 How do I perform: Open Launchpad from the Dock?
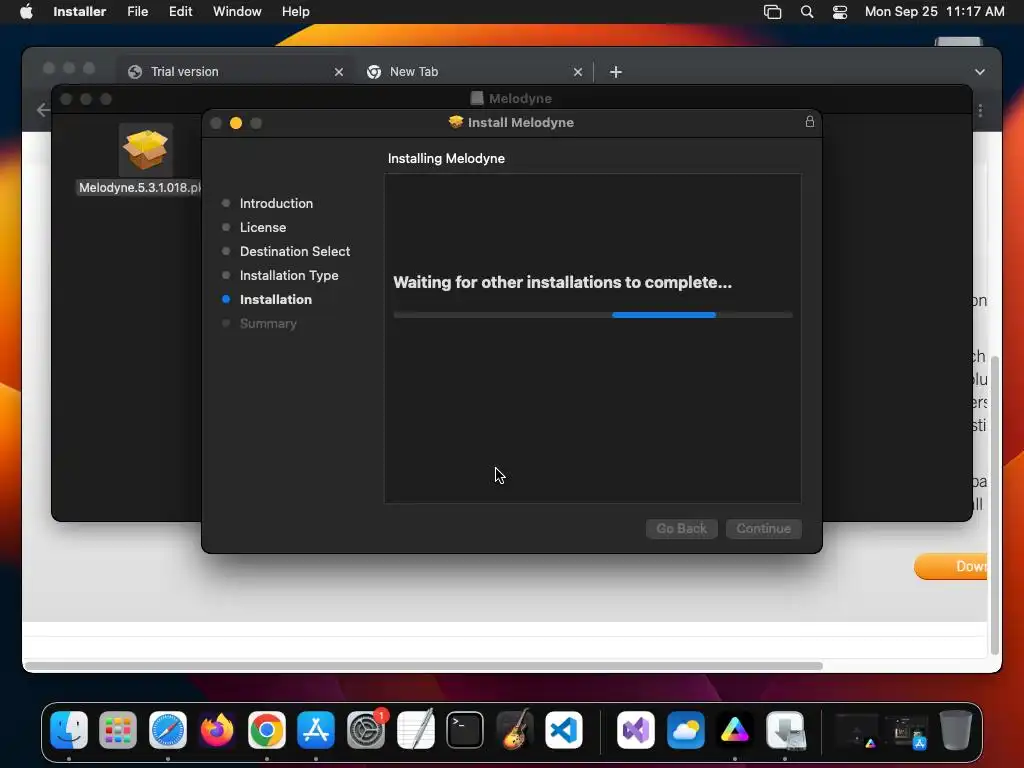coord(118,729)
